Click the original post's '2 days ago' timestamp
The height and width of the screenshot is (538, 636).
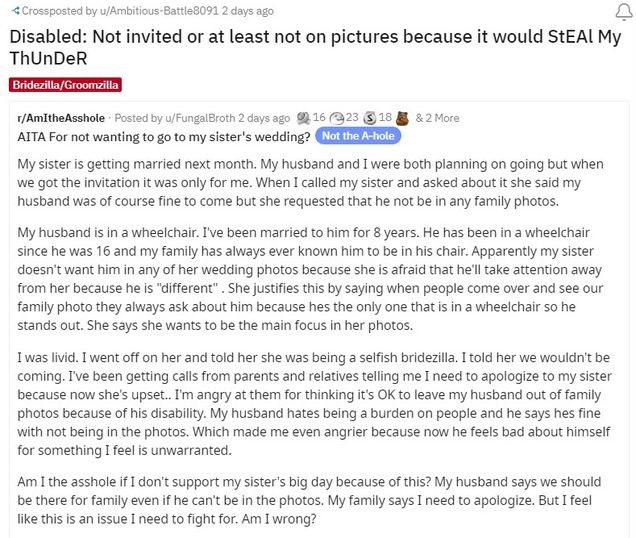(264, 118)
